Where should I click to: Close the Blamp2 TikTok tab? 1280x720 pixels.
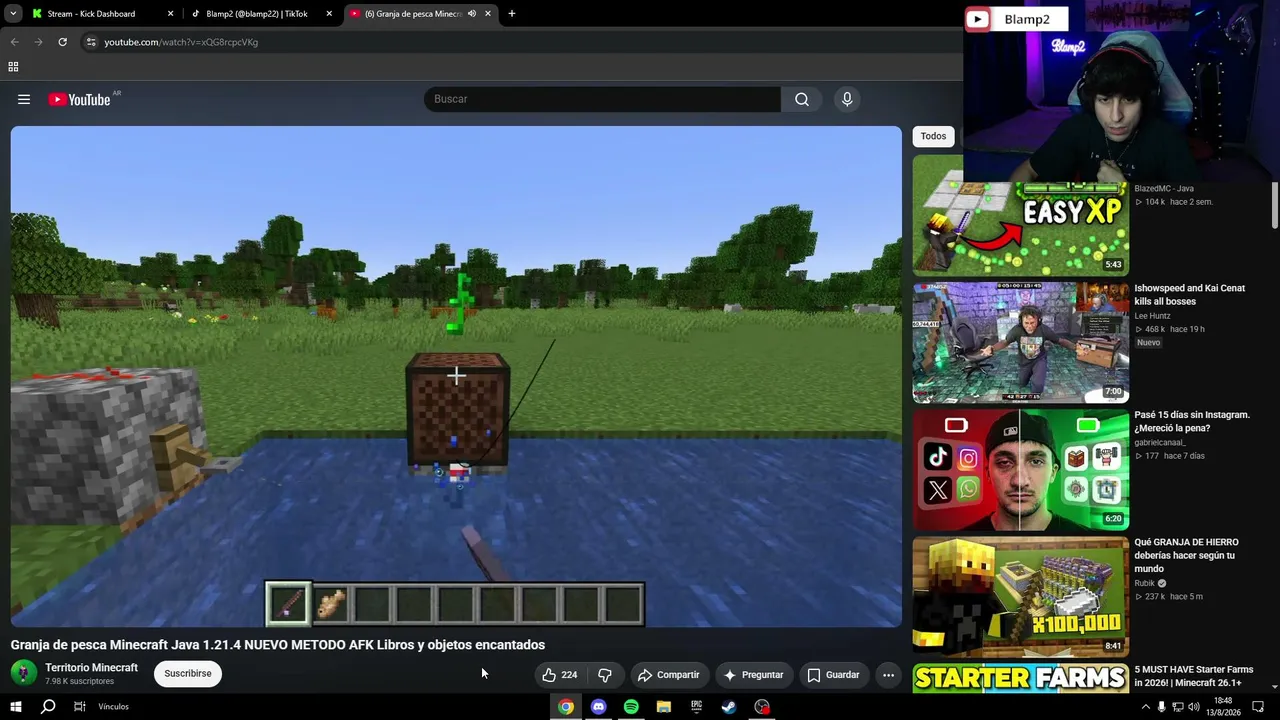pyautogui.click(x=329, y=14)
